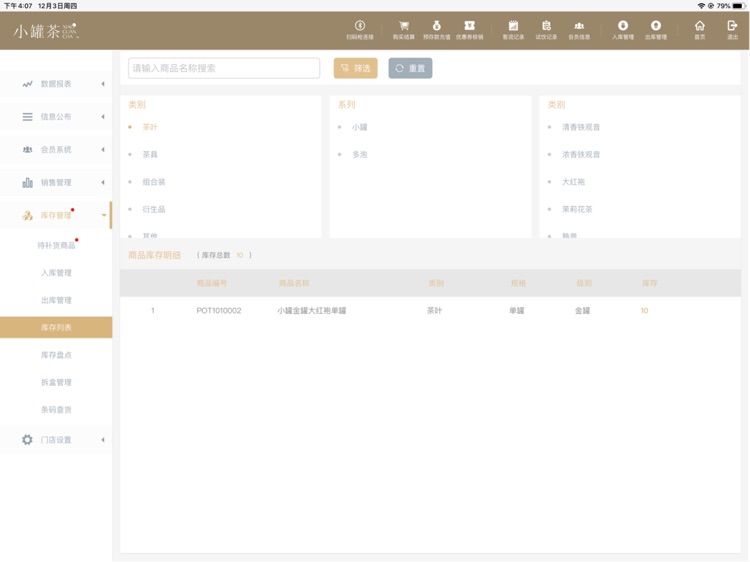Viewport: 750px width, 562px height.
Task: Click 金罐 level cell
Action: click(582, 310)
